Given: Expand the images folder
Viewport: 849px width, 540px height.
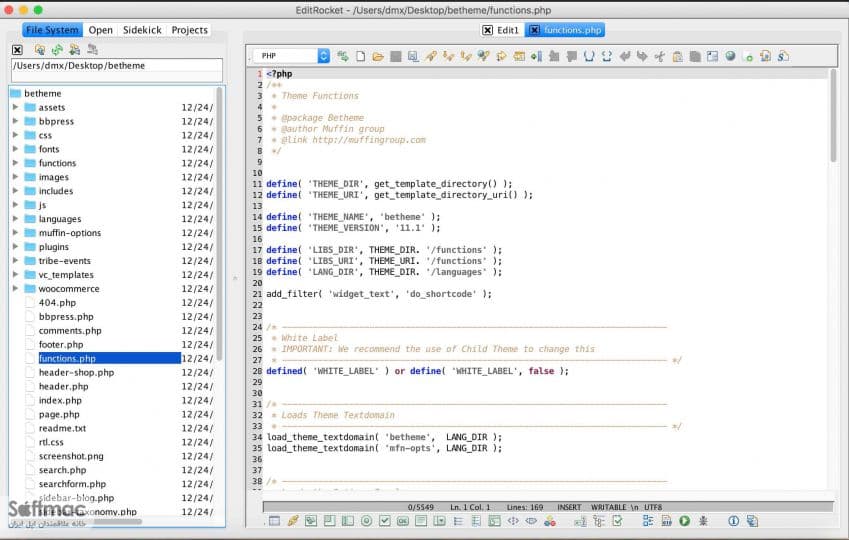Looking at the screenshot, I should tap(16, 177).
